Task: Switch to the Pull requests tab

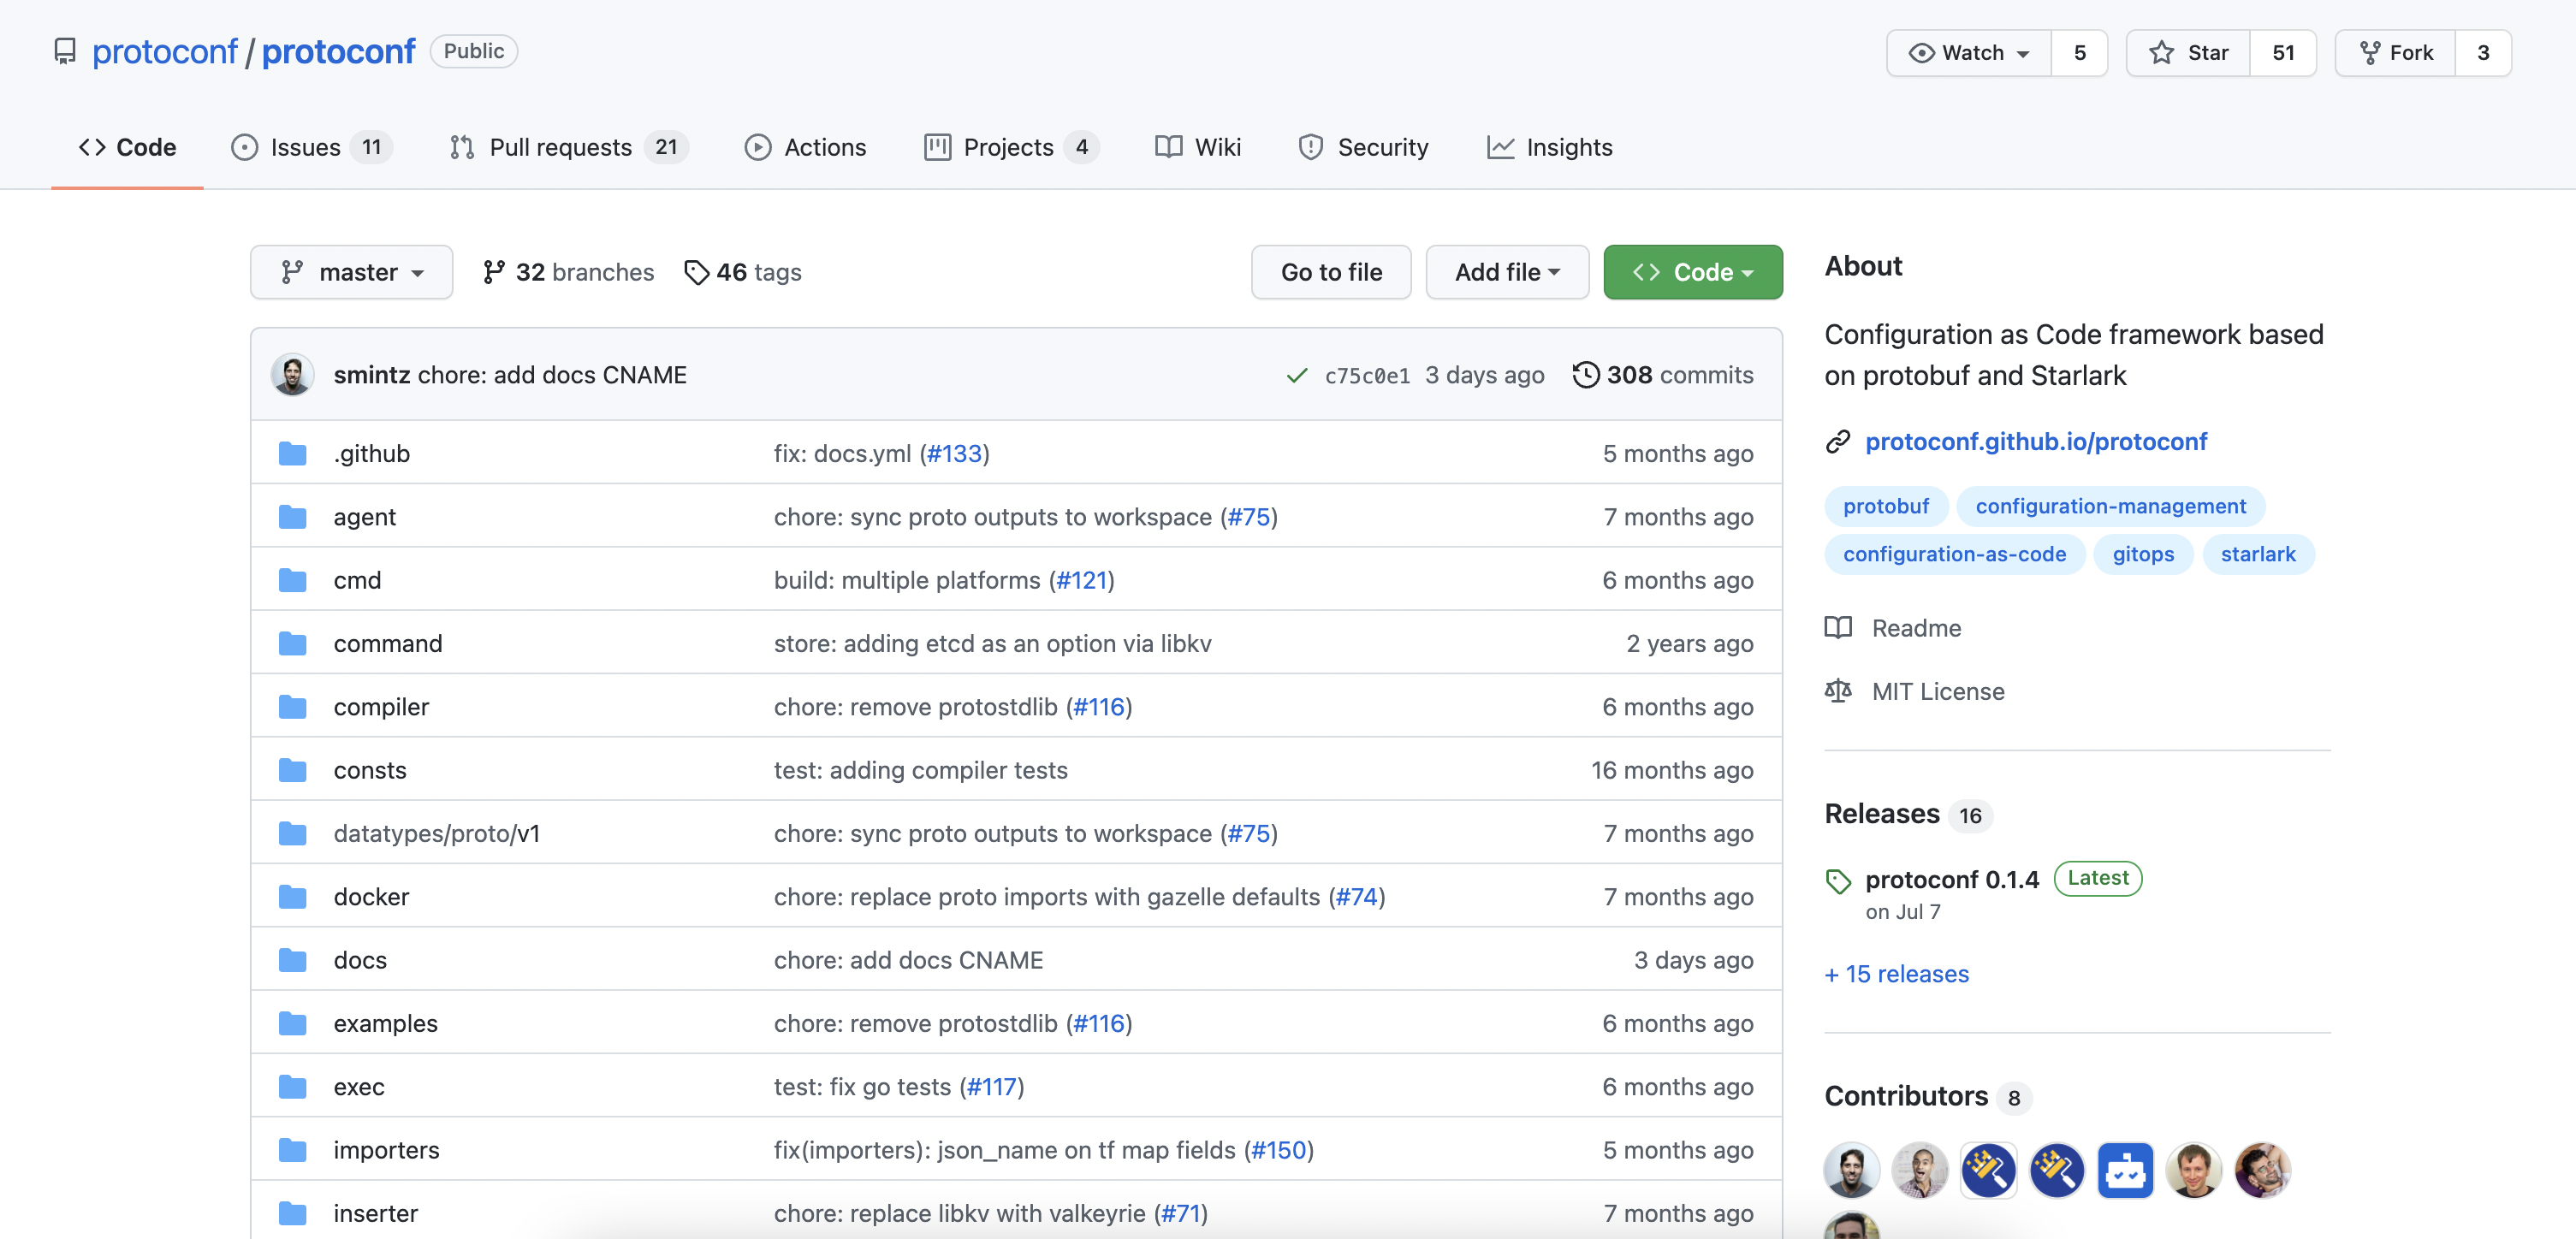Action: click(x=562, y=148)
